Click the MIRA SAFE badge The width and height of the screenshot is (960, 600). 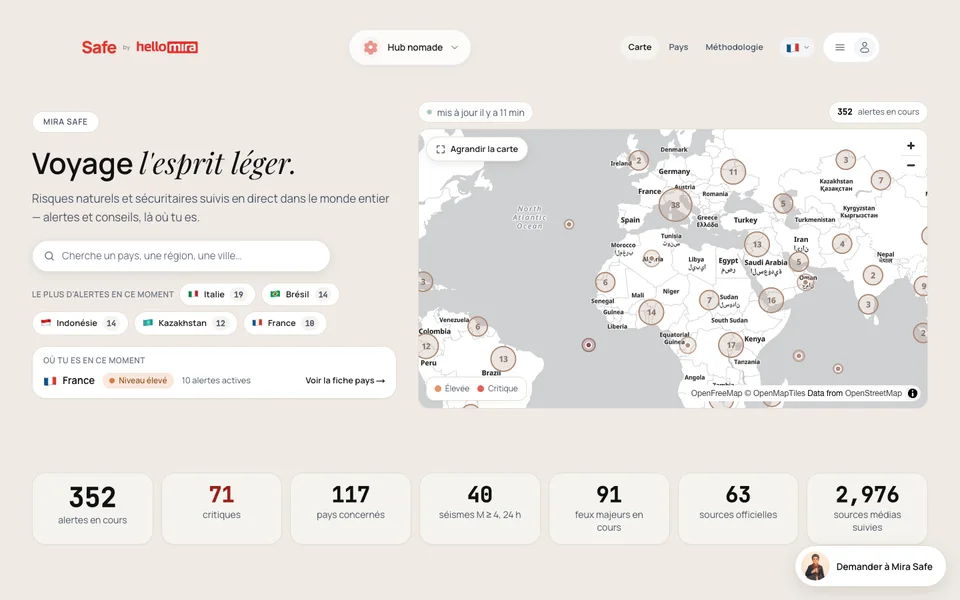click(66, 122)
